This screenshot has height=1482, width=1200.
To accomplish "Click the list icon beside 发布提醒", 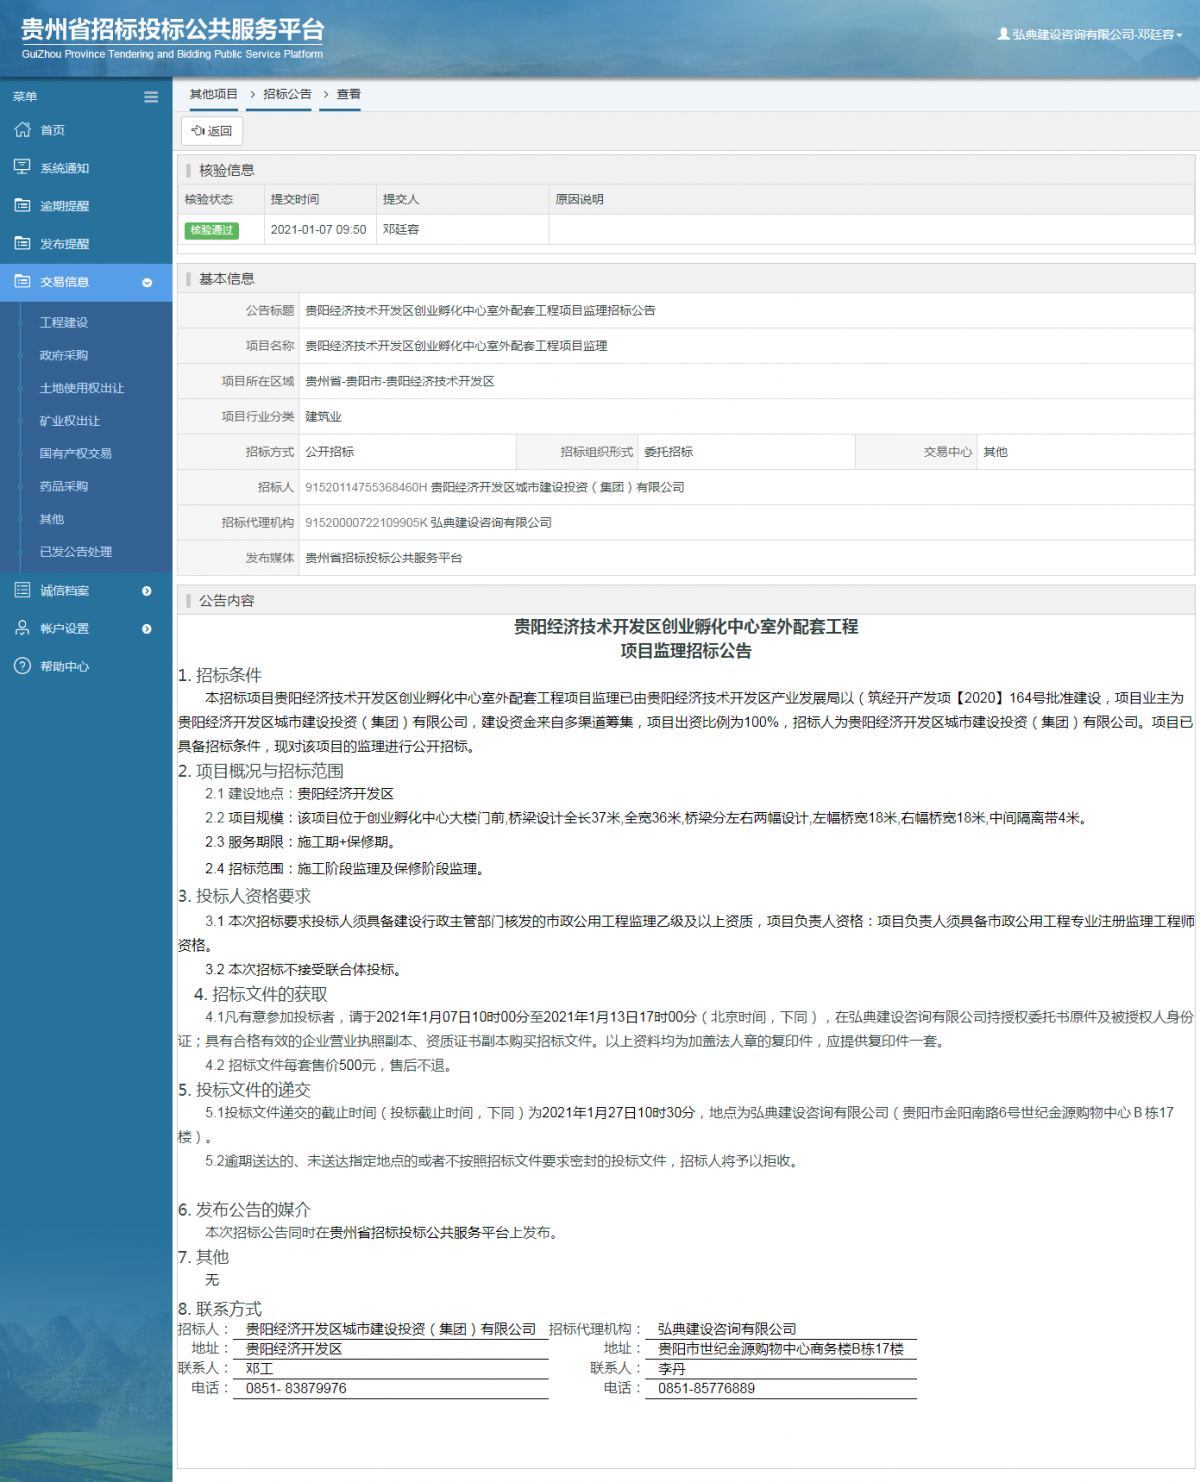I will 22,243.
